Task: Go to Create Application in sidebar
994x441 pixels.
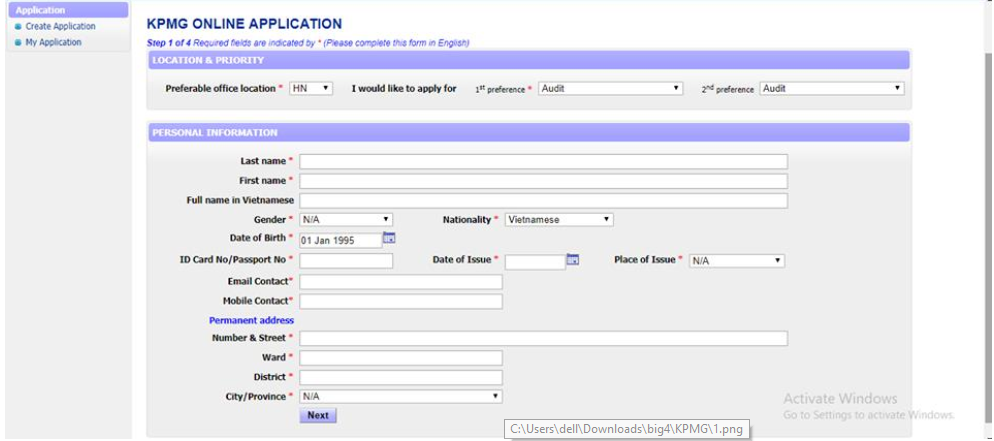Action: 60,27
